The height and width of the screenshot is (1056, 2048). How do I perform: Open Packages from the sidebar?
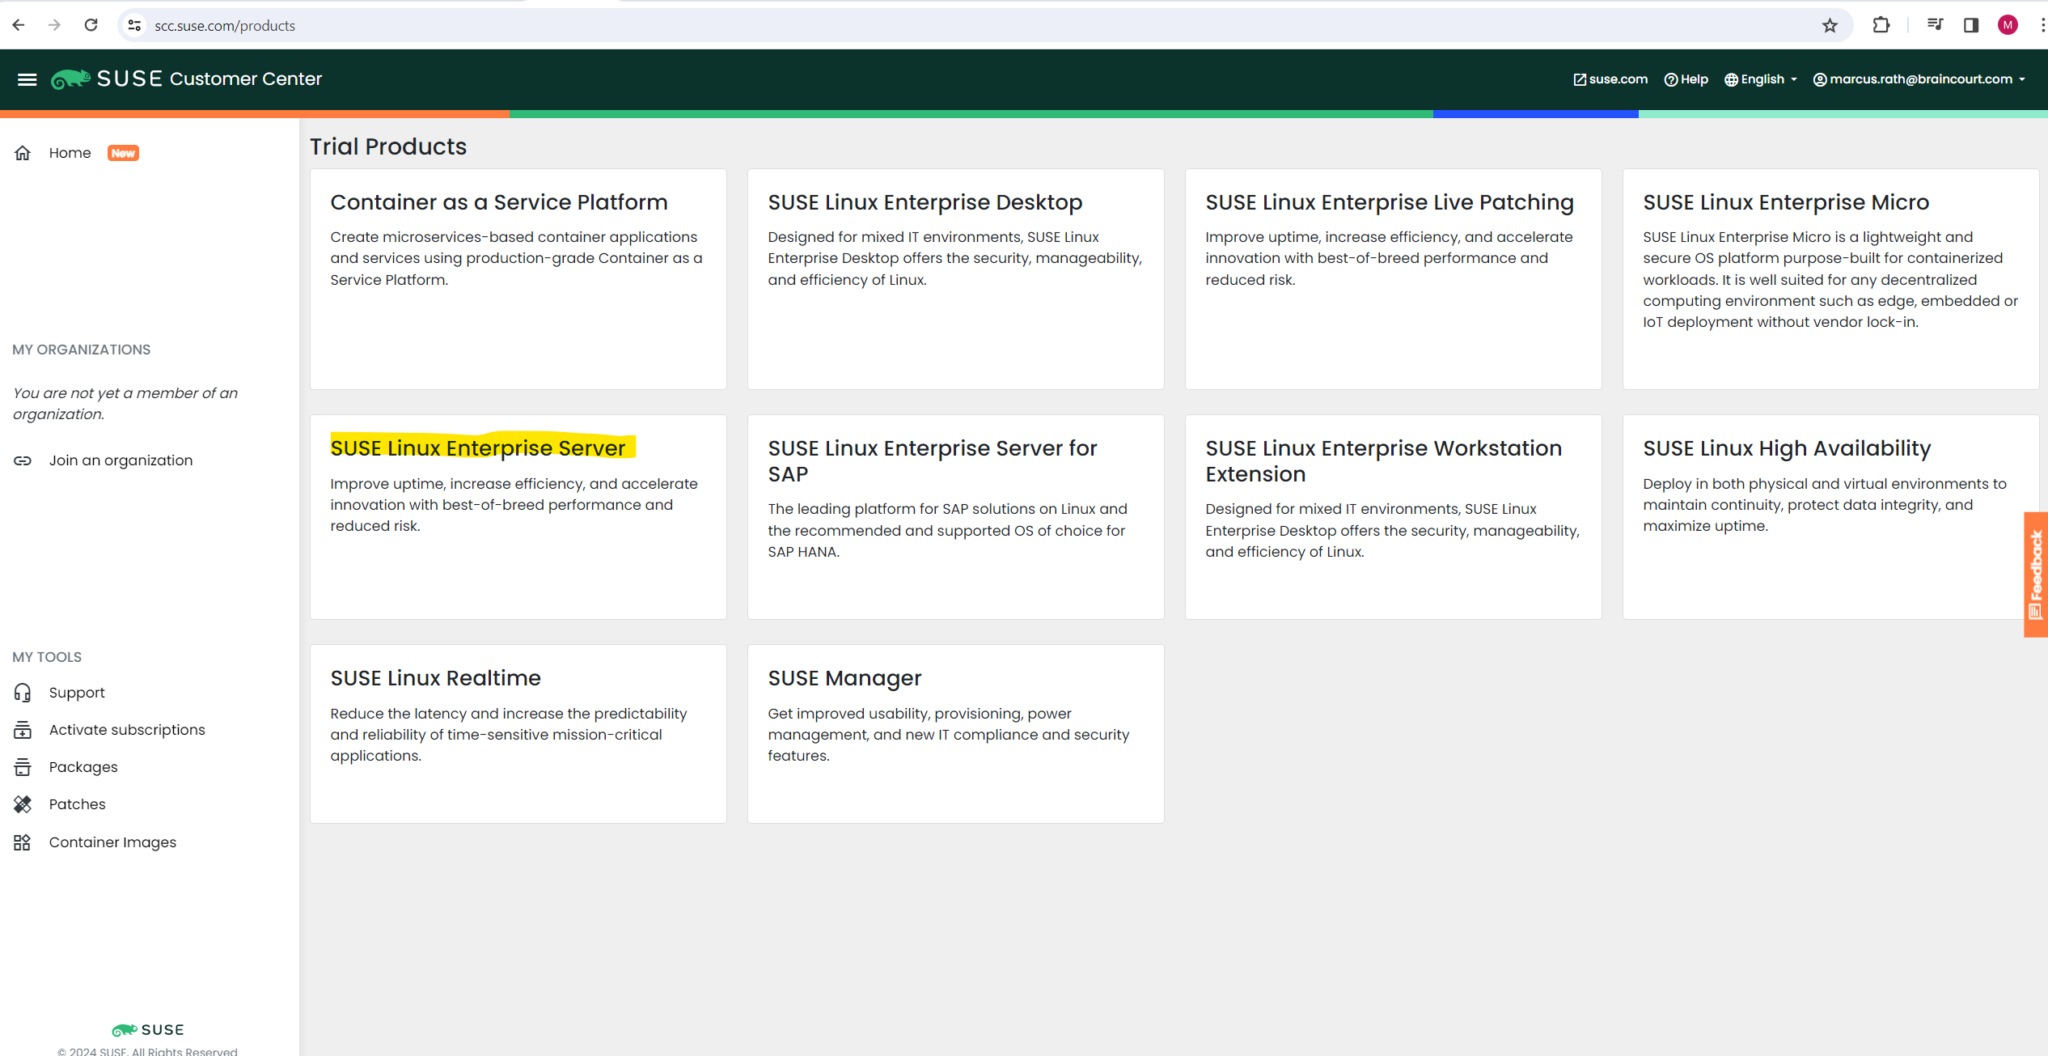click(22, 766)
